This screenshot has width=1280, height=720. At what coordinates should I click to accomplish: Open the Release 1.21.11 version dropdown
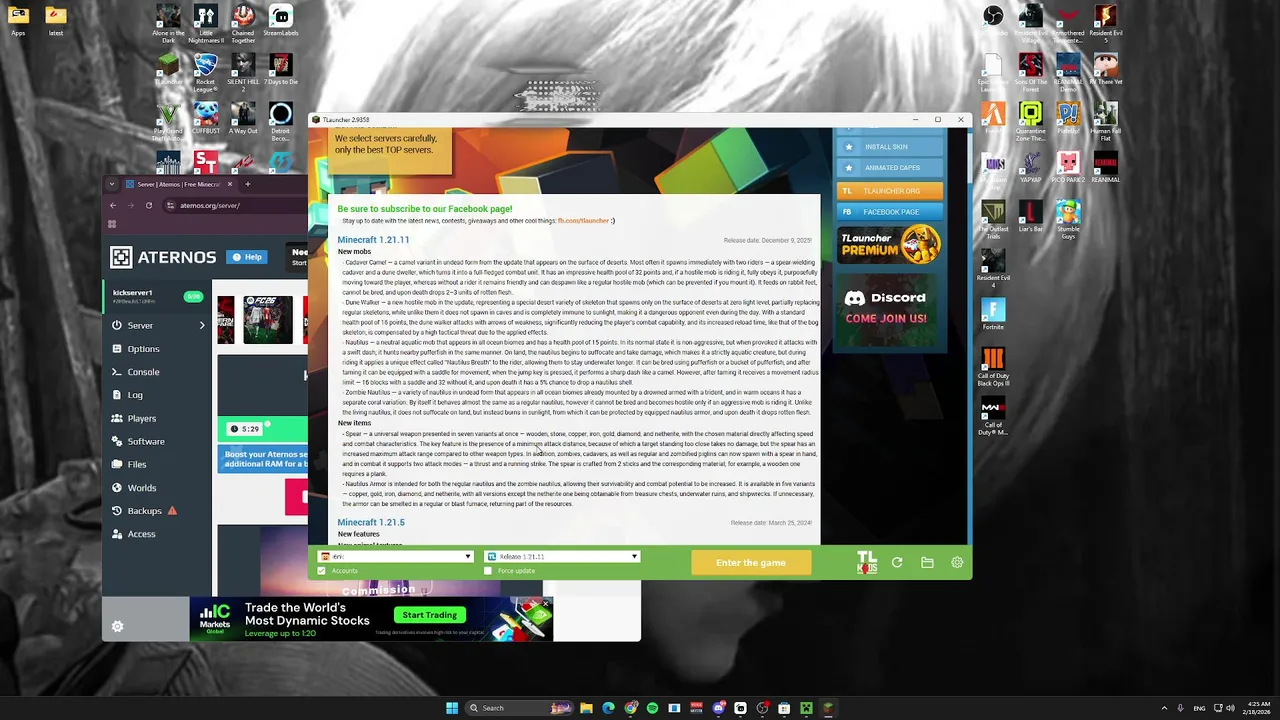point(561,557)
